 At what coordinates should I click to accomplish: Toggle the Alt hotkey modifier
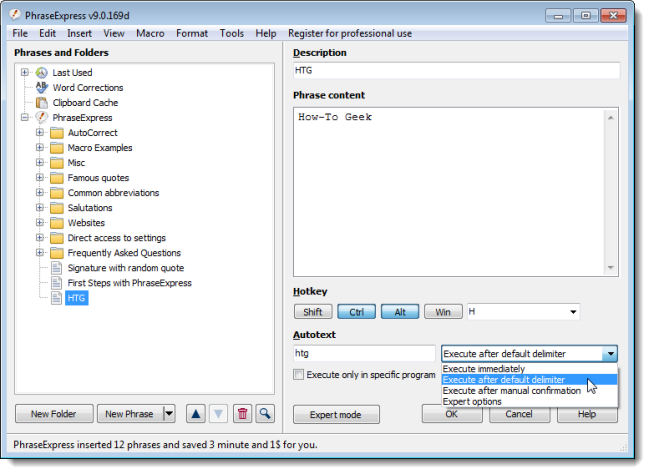coord(400,312)
